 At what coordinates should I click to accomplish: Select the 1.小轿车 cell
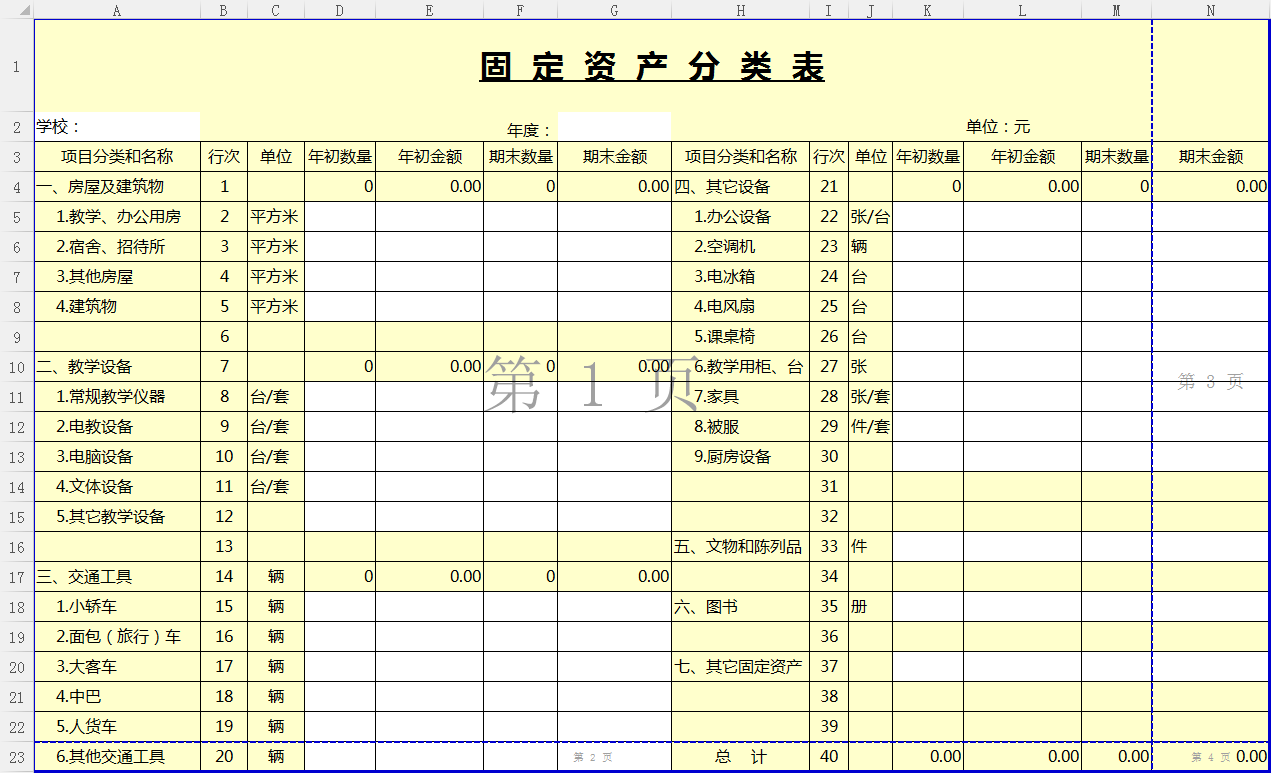click(x=117, y=607)
